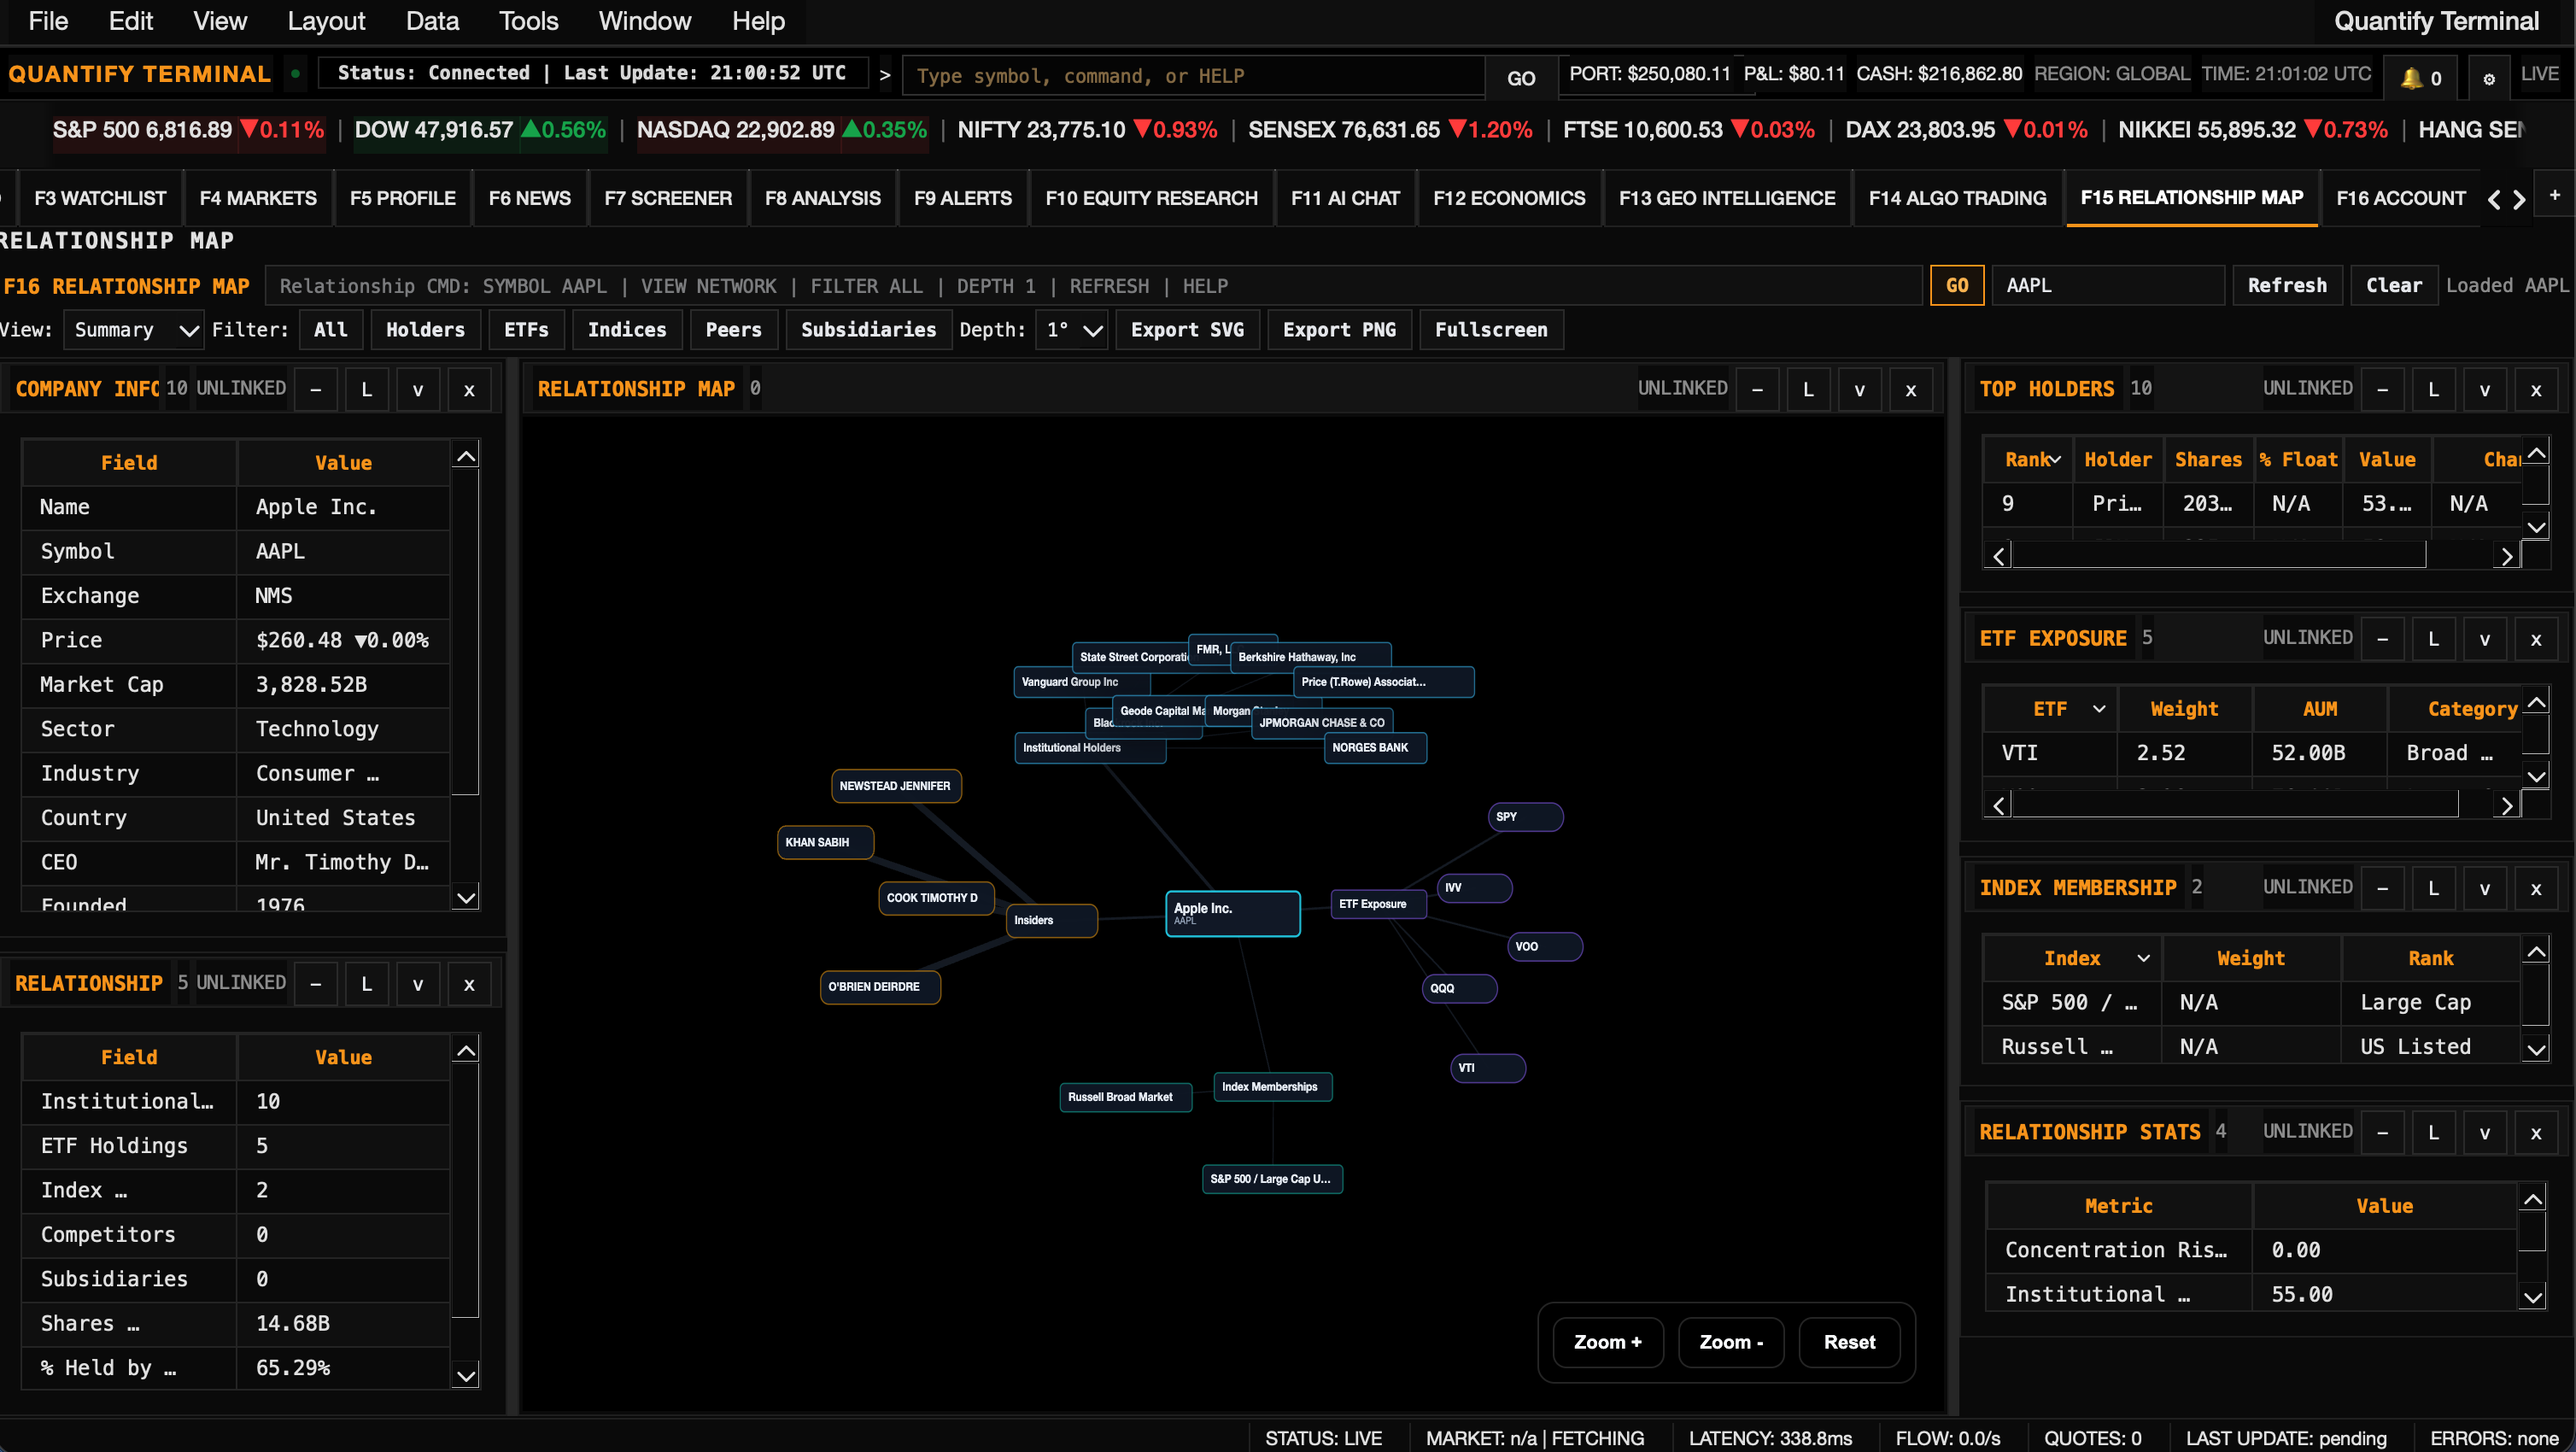The image size is (2576, 1452).
Task: Expand Top Holders panel v menu
Action: 2485,390
